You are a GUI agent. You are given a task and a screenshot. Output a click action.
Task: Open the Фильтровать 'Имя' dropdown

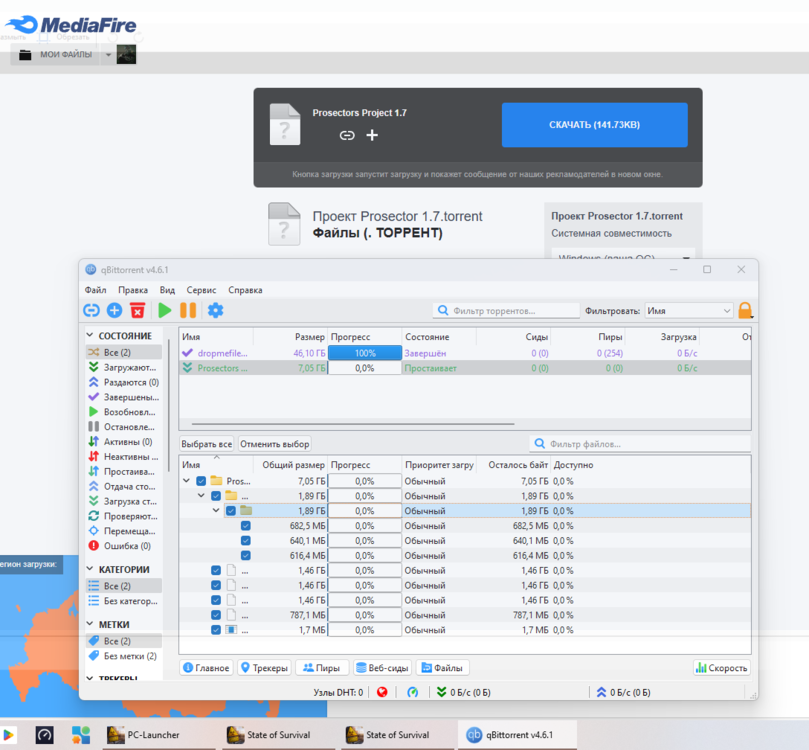689,311
